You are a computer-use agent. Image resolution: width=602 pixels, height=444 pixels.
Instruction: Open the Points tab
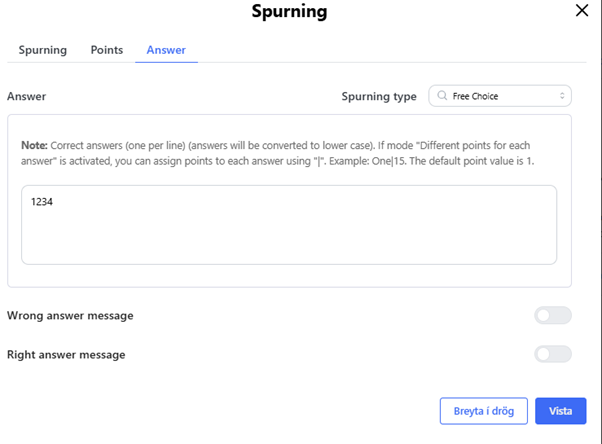click(107, 50)
